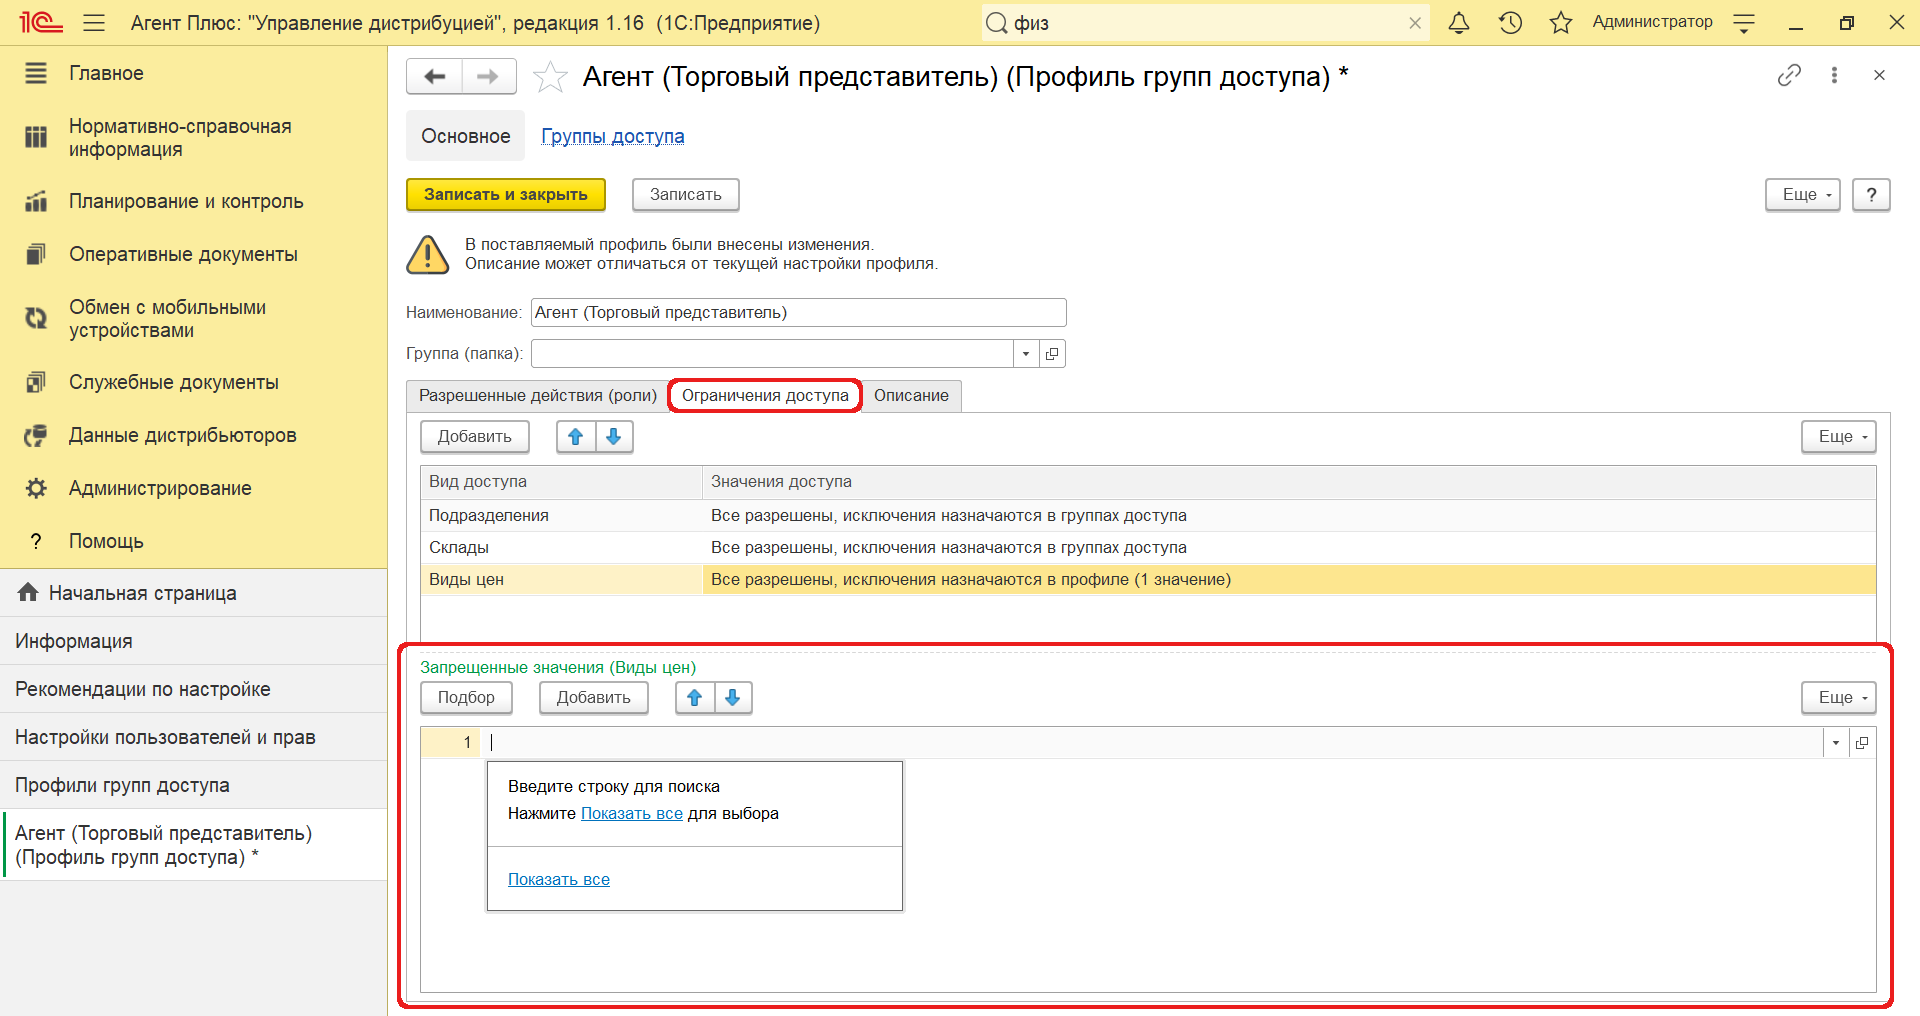1920x1016 pixels.
Task: Open Настройки пользователей и прав tab
Action: click(x=193, y=737)
